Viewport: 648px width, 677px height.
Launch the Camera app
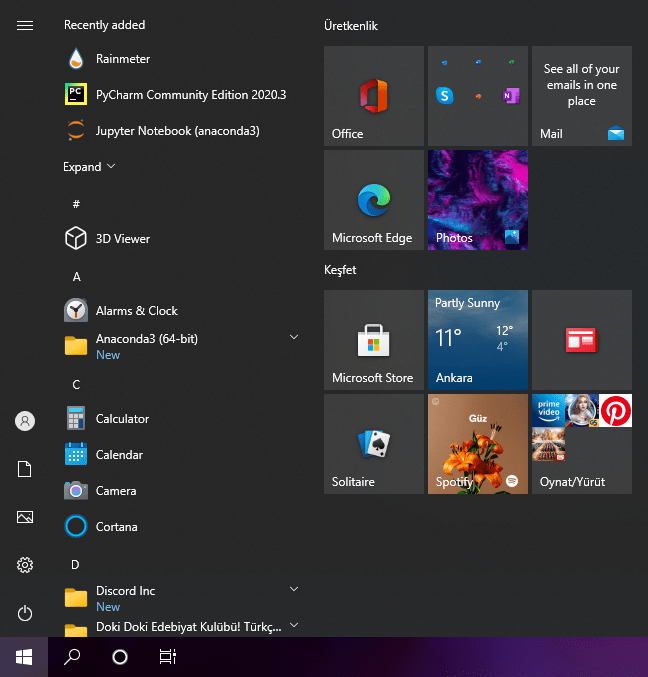[179, 490]
